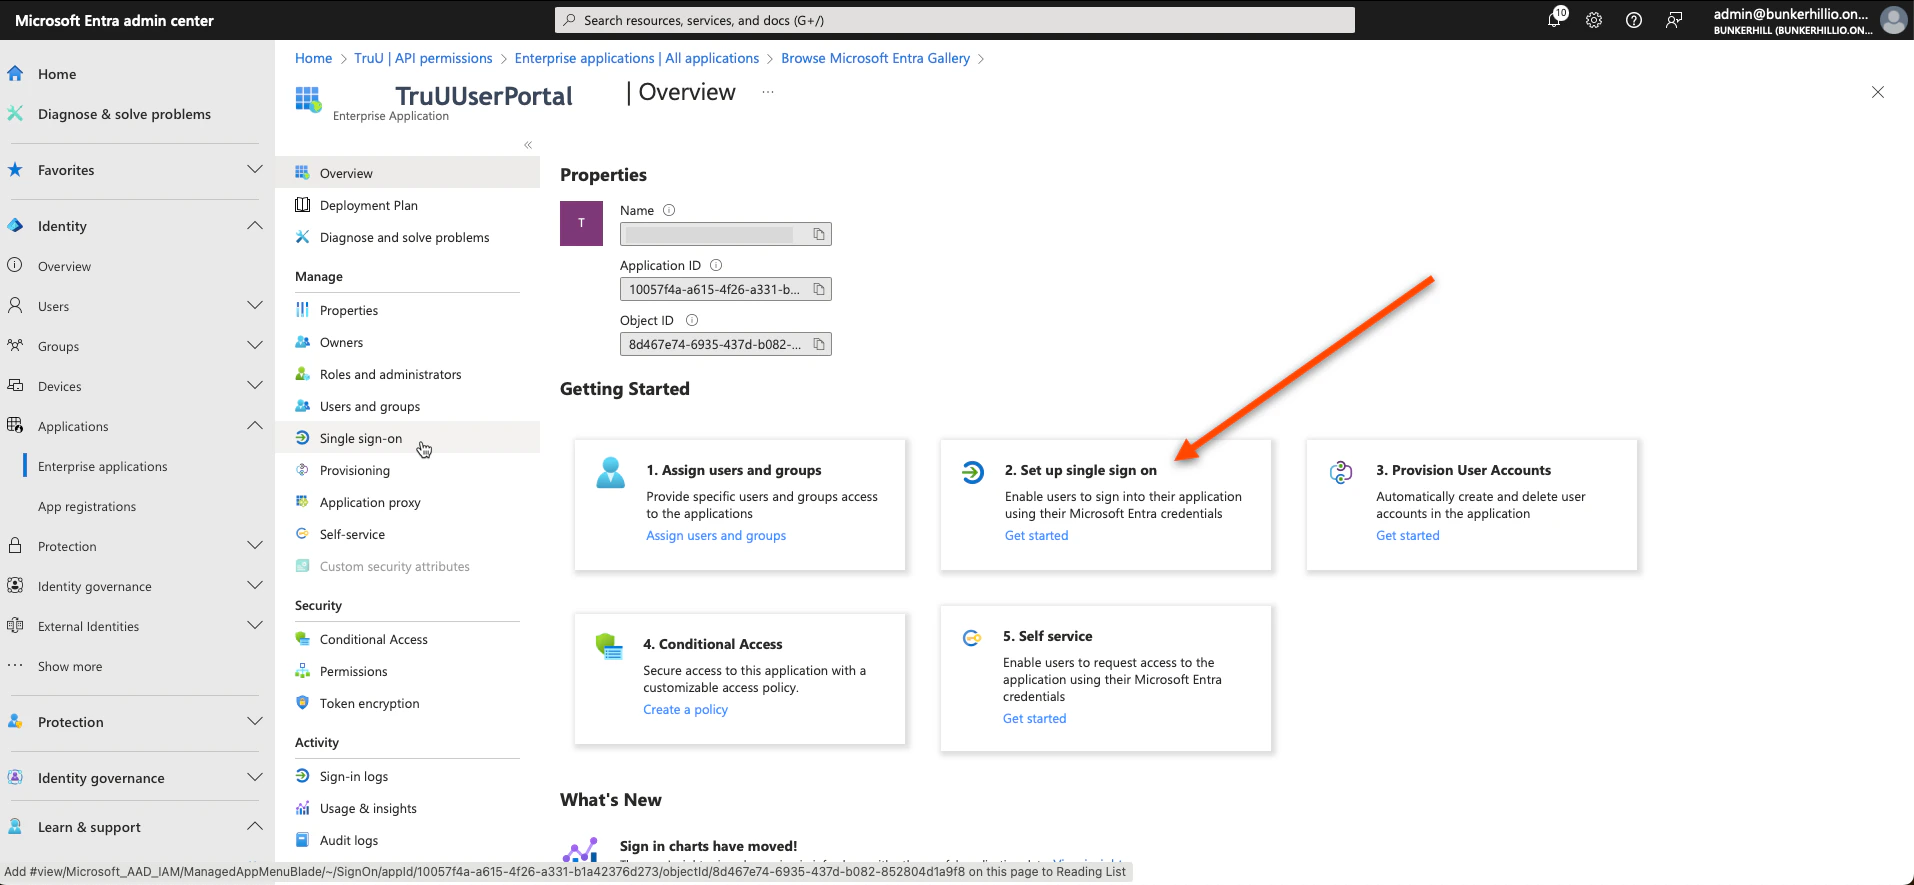Screen dimensions: 1914x885
Task: Click Get started under Provision User Accounts
Action: (x=1407, y=535)
